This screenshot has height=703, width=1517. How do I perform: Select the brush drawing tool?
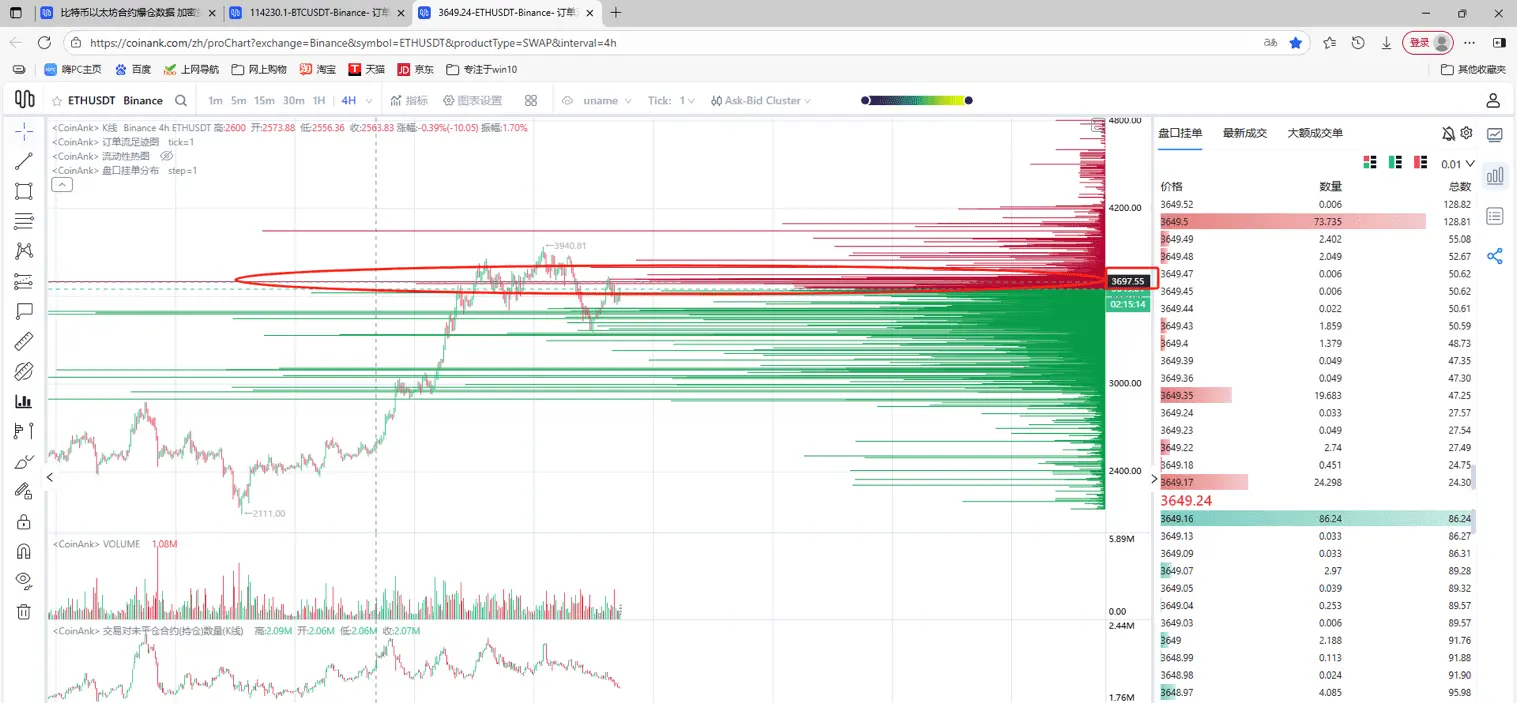[24, 462]
